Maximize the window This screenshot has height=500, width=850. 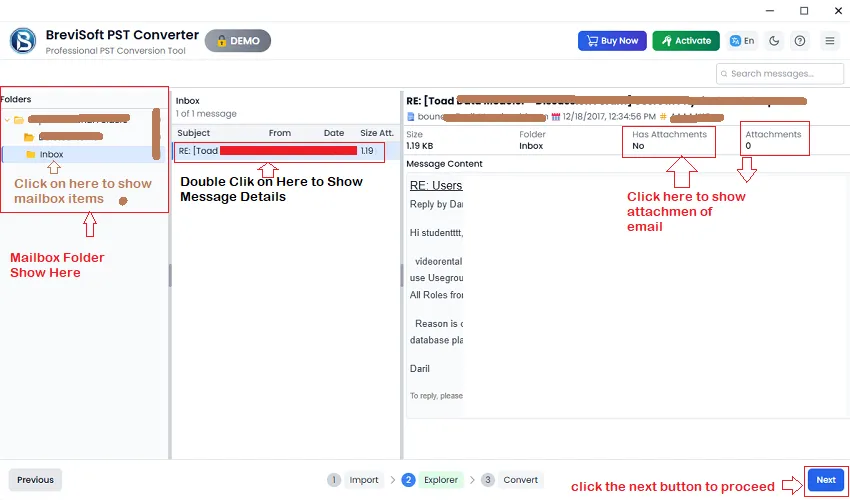click(x=804, y=11)
